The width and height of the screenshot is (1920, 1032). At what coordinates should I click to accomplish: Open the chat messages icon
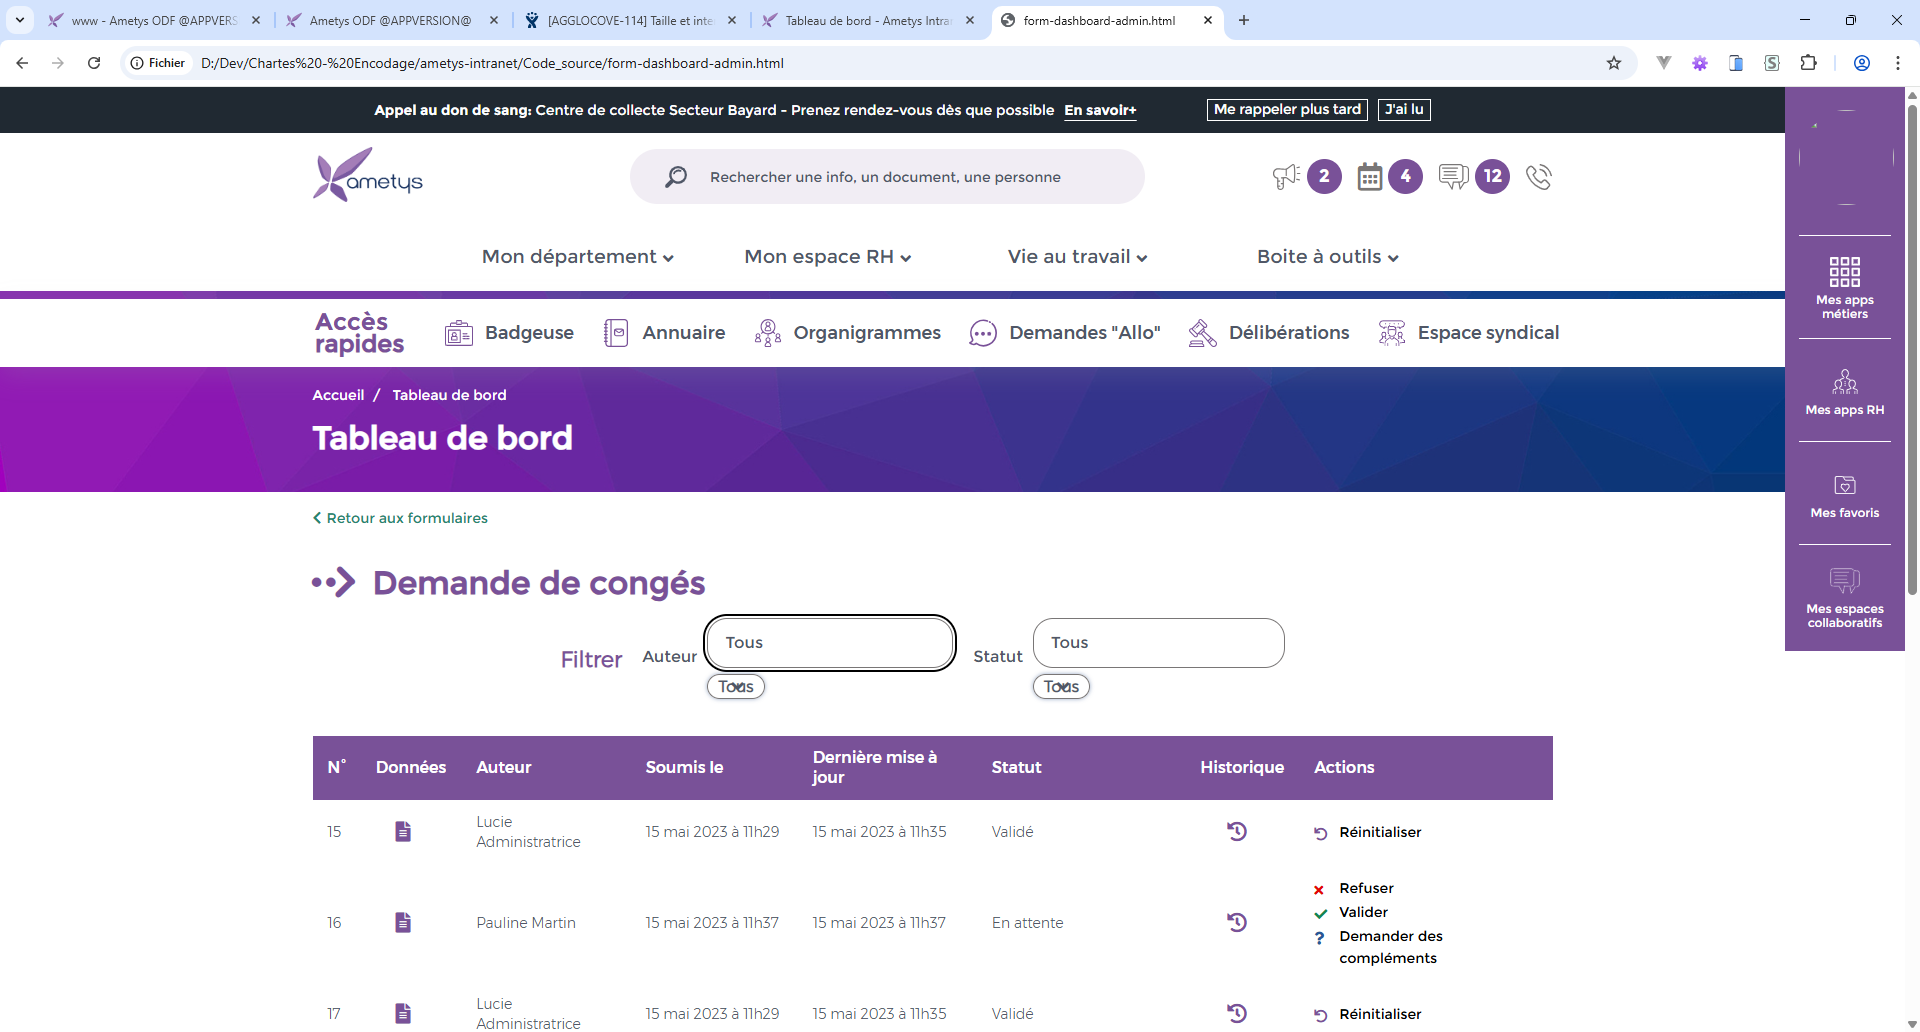(1452, 177)
